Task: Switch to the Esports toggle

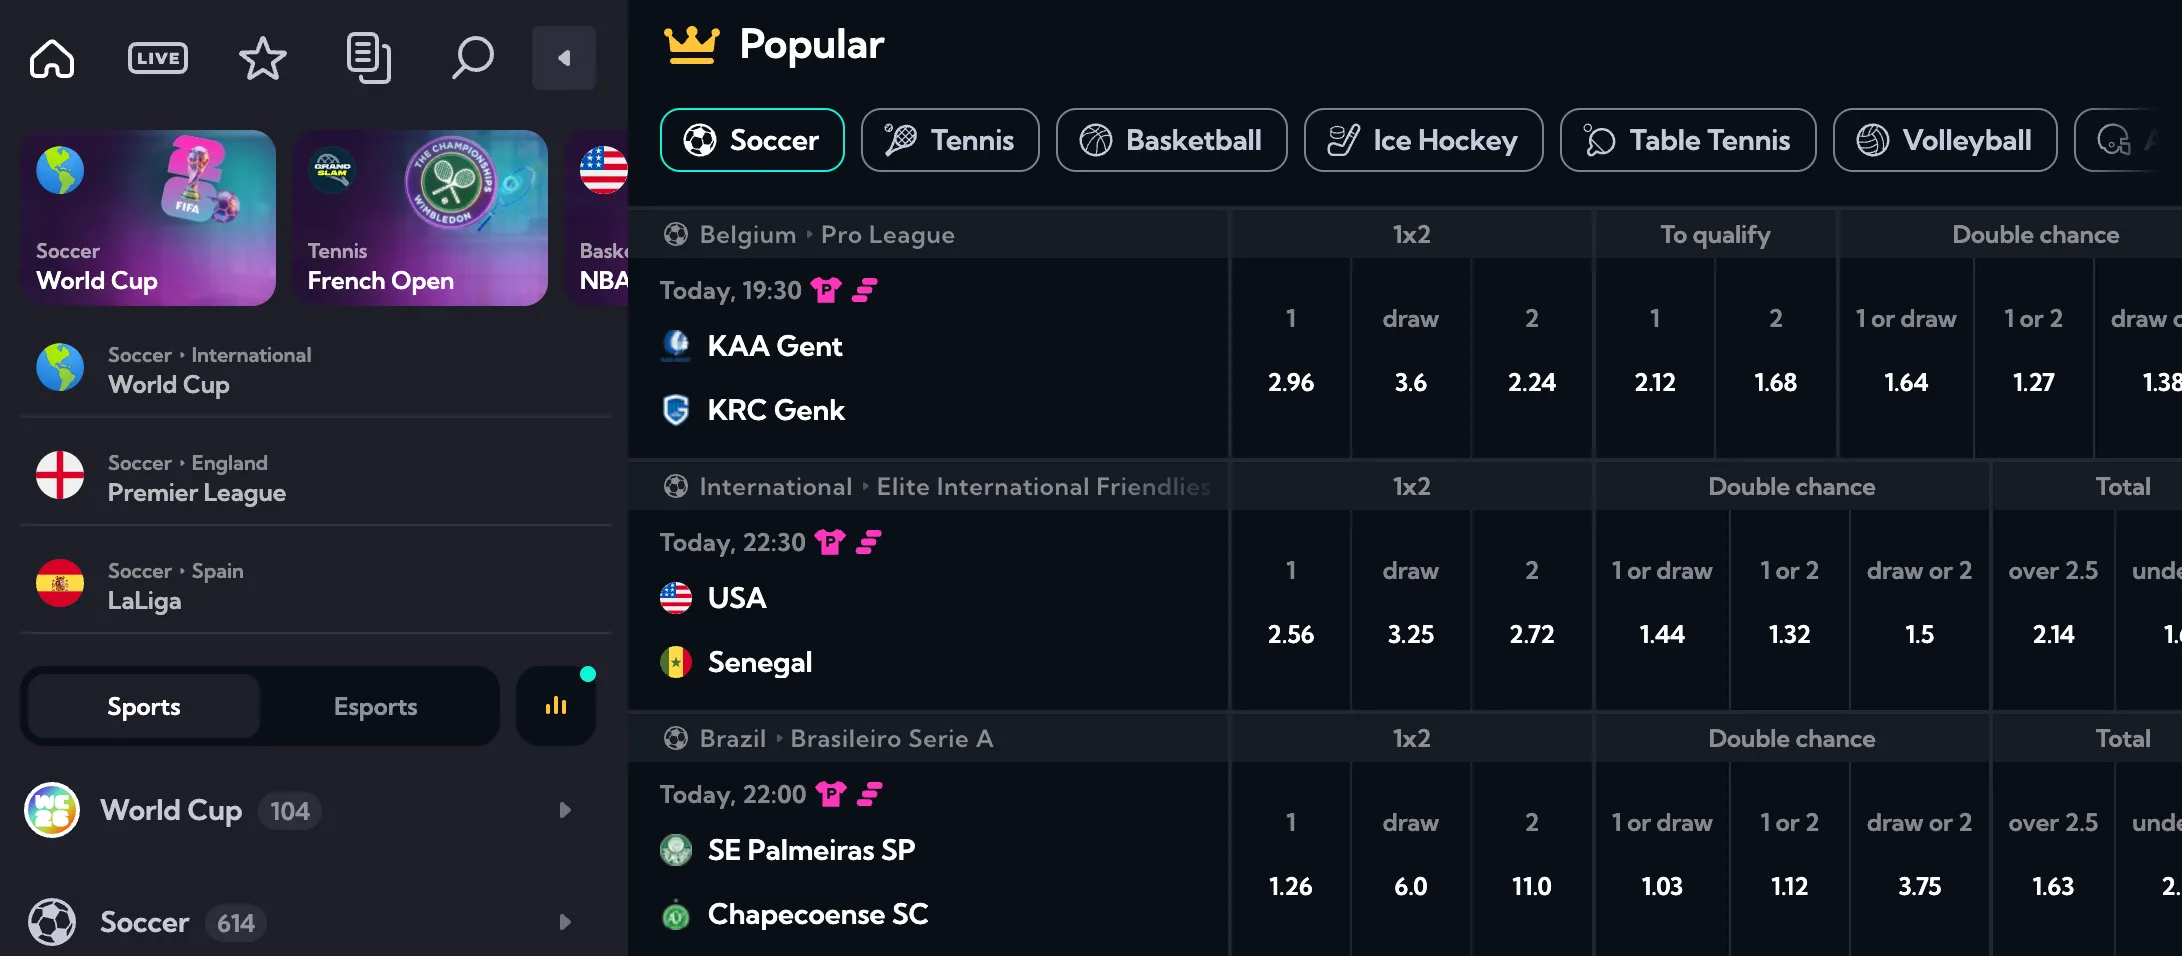Action: [x=376, y=706]
